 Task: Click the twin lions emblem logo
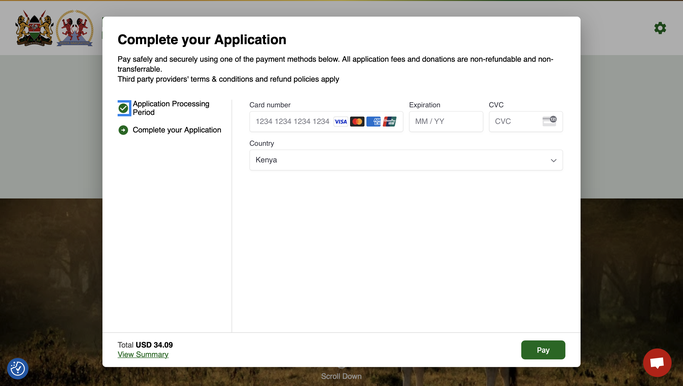point(74,28)
